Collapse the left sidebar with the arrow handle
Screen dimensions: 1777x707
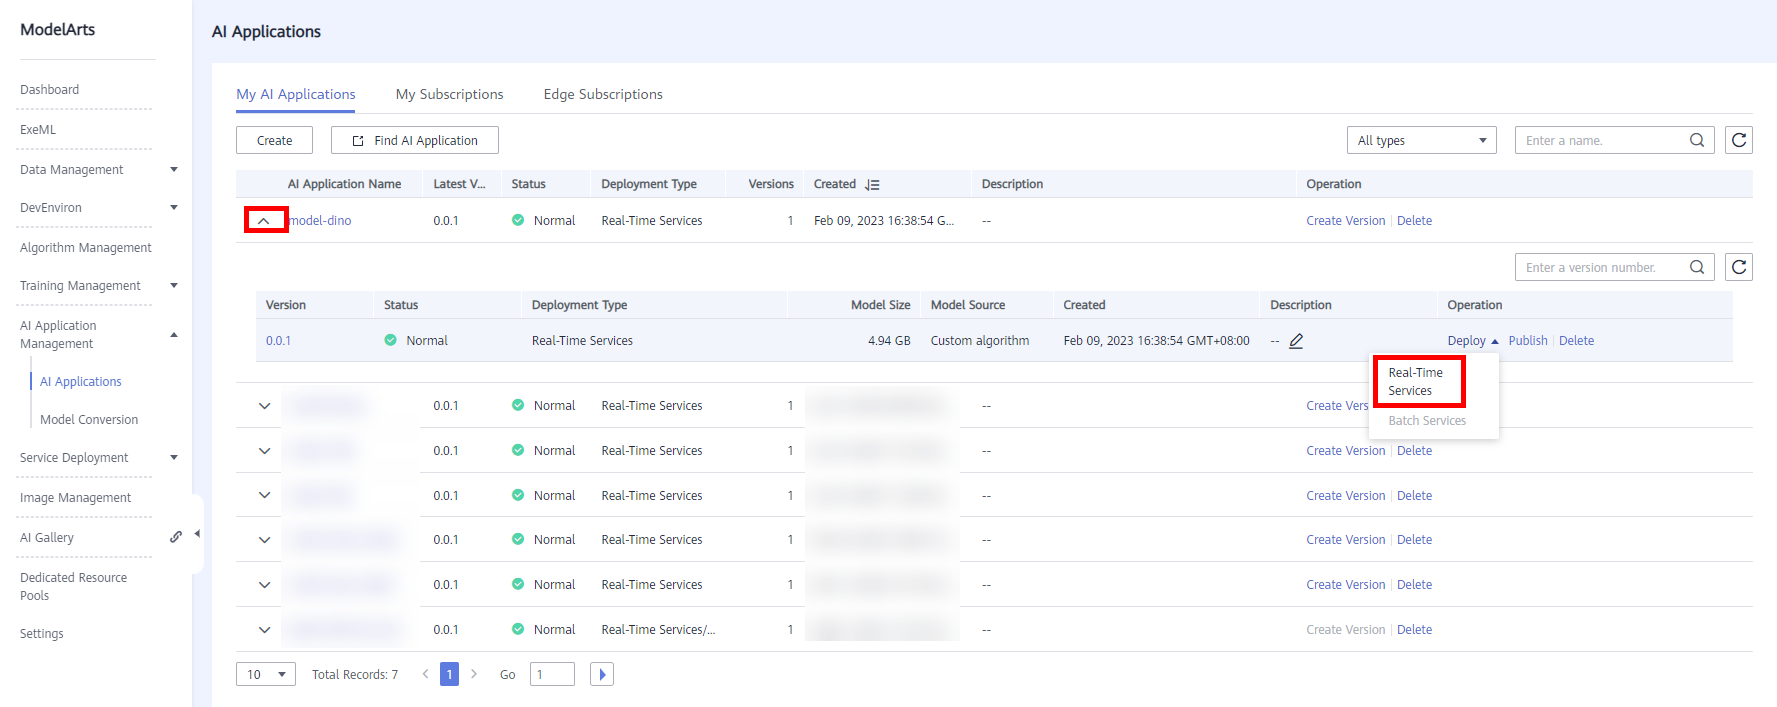tap(197, 534)
